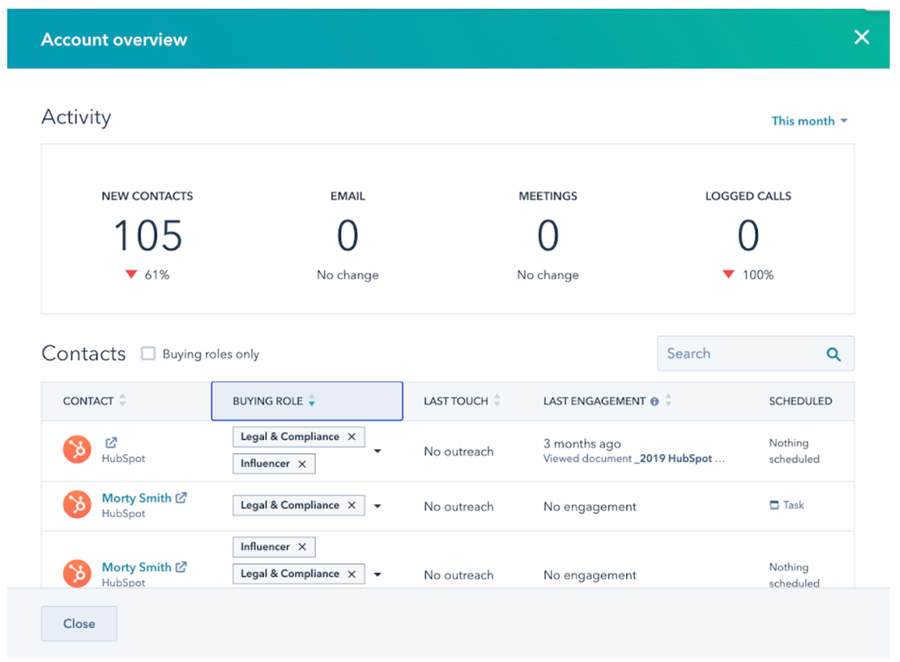Screen dimensions: 900x662
Task: Click the Last Engagement info icon
Action: (654, 401)
